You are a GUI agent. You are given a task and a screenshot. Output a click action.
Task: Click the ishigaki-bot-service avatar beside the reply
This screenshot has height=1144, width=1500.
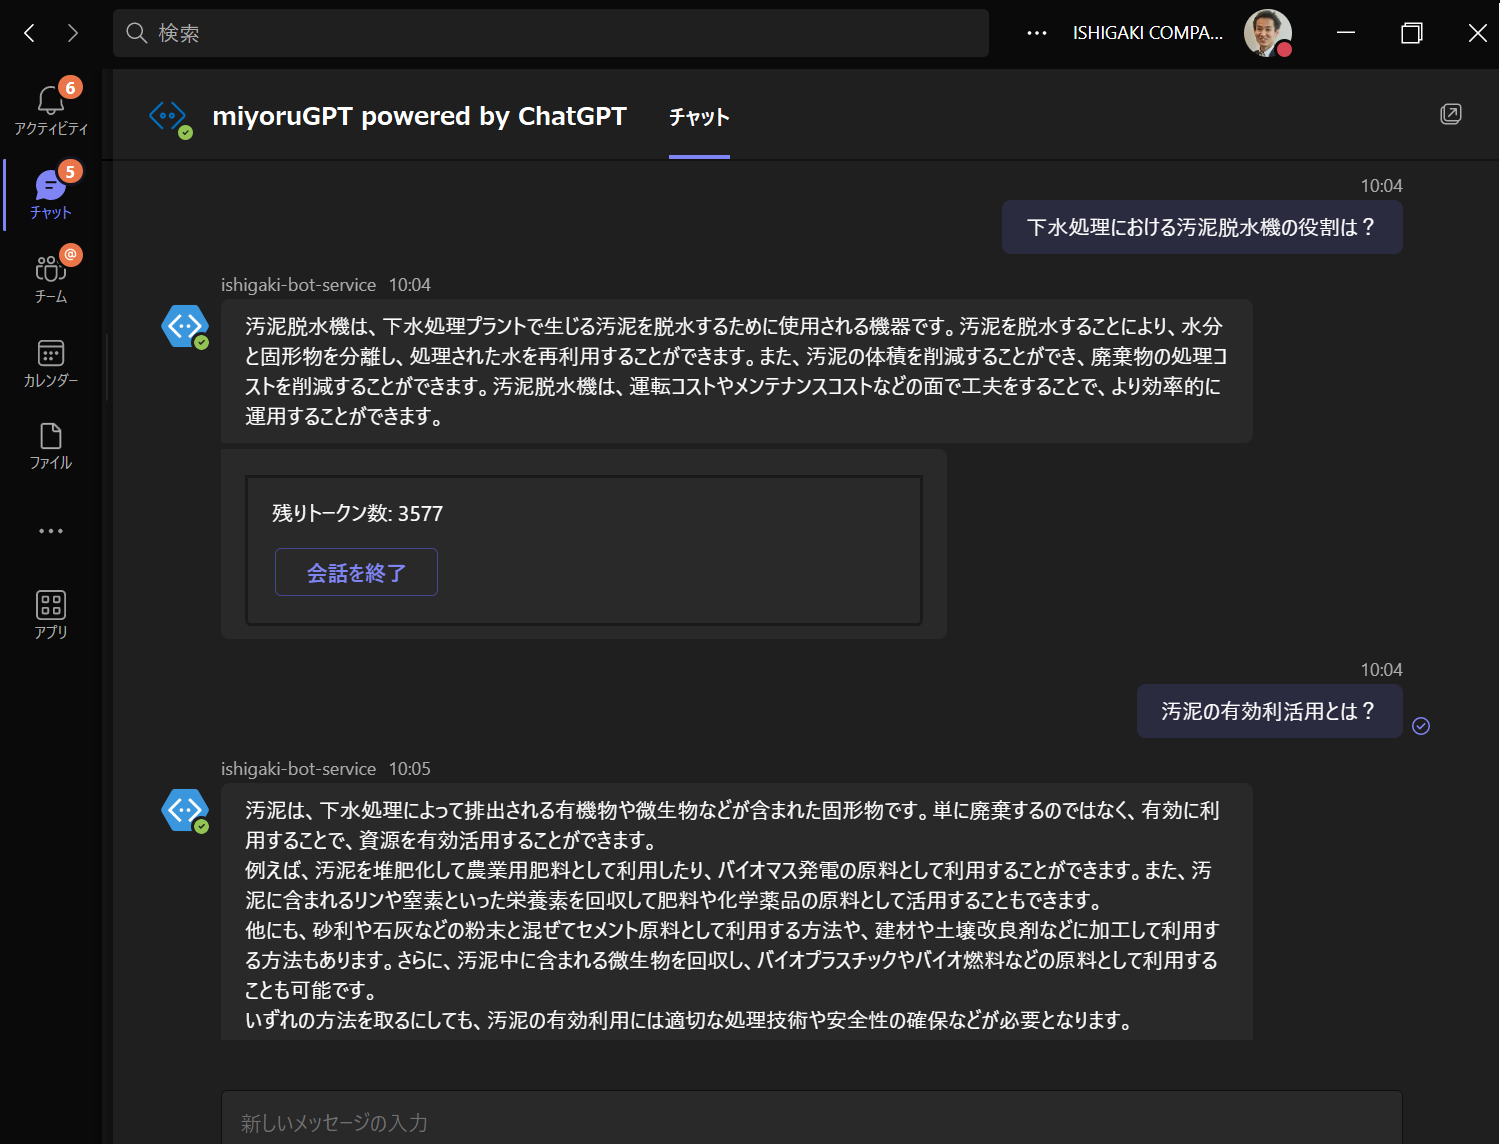click(x=185, y=810)
